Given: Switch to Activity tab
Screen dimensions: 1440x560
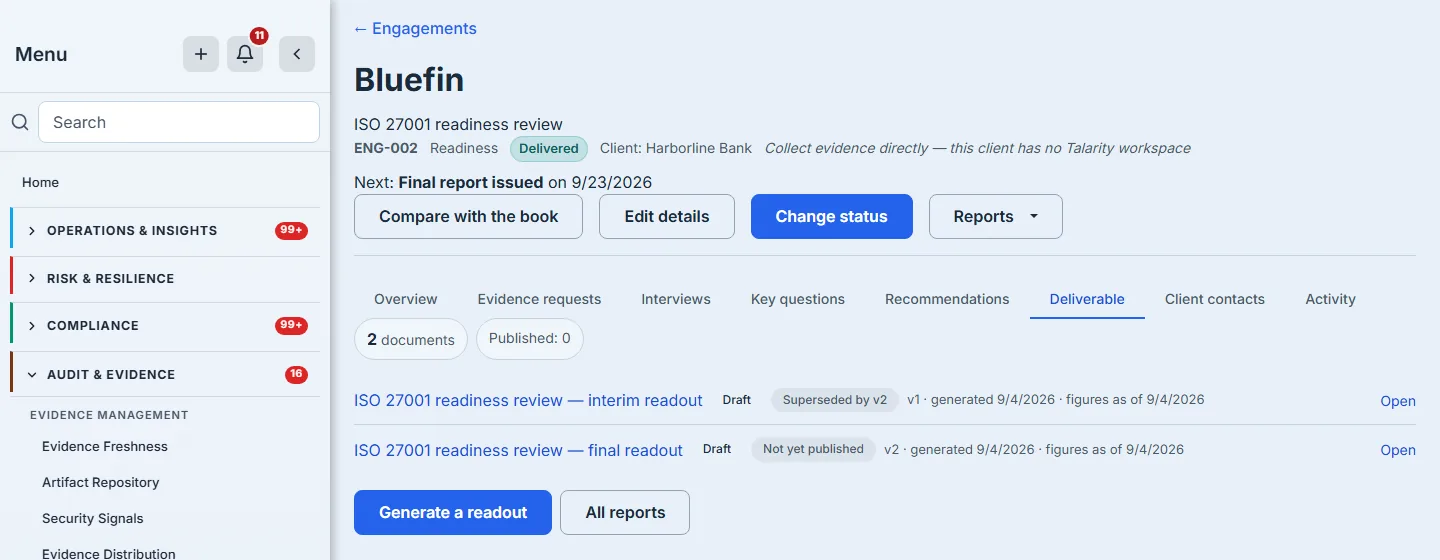Looking at the screenshot, I should coord(1330,299).
